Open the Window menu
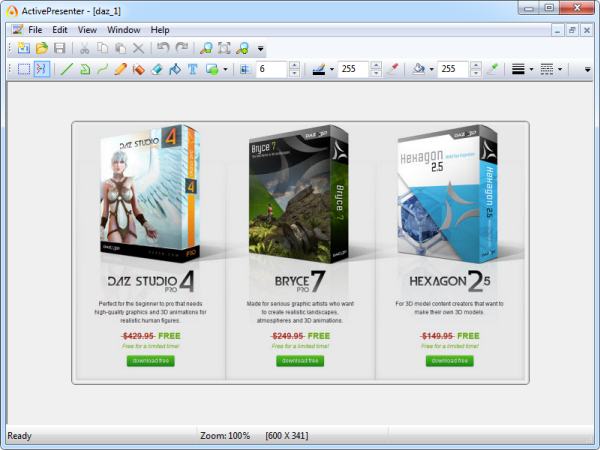The image size is (600, 450). [124, 30]
